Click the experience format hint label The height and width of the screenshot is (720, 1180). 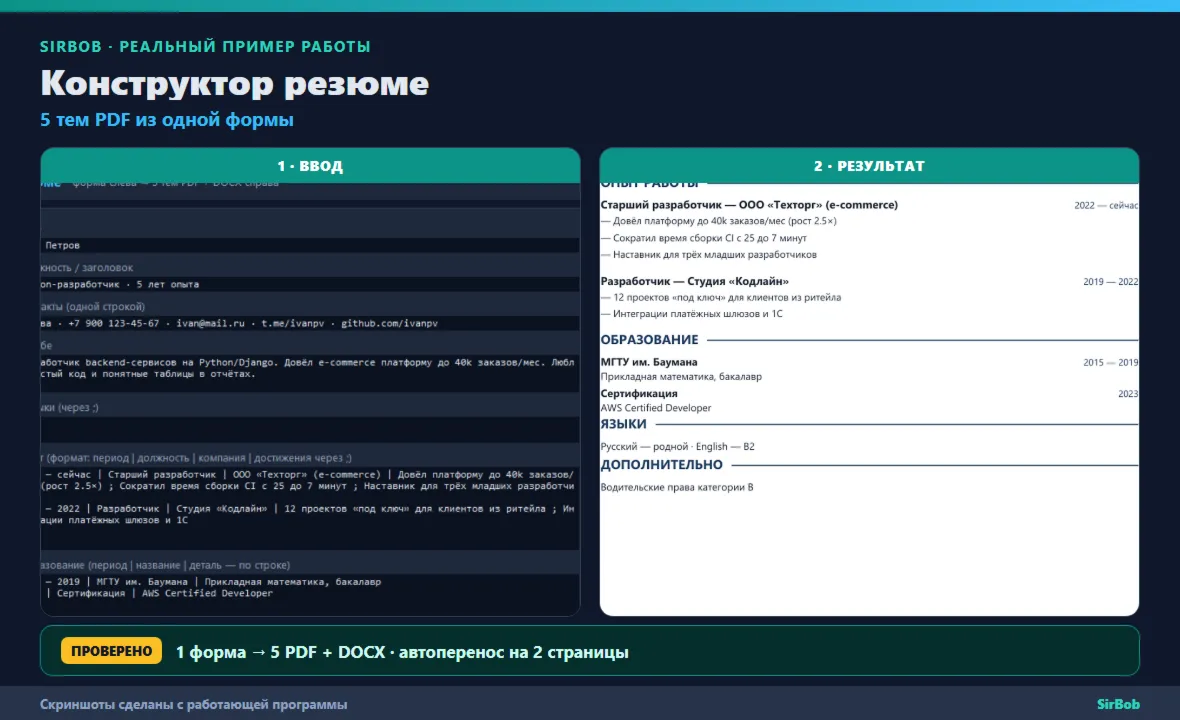(x=196, y=458)
